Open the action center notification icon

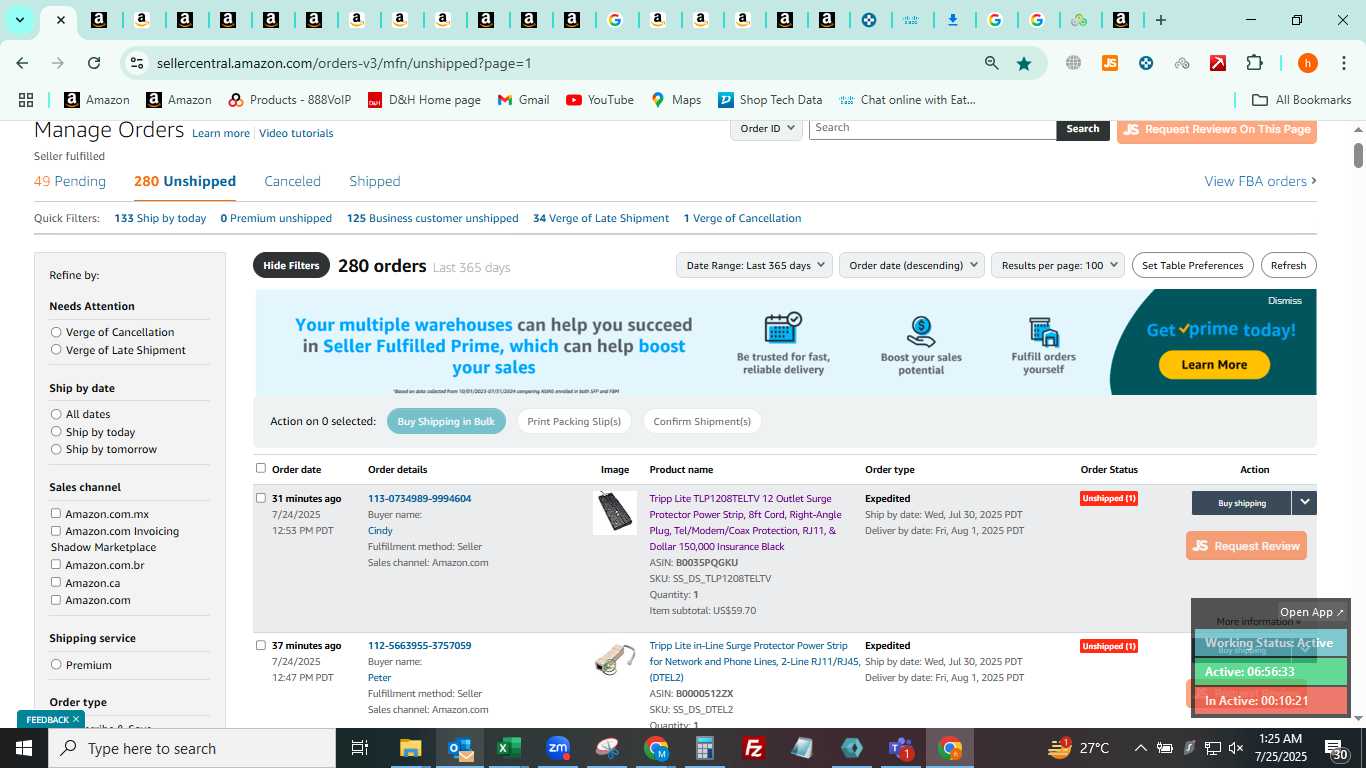click(1337, 748)
